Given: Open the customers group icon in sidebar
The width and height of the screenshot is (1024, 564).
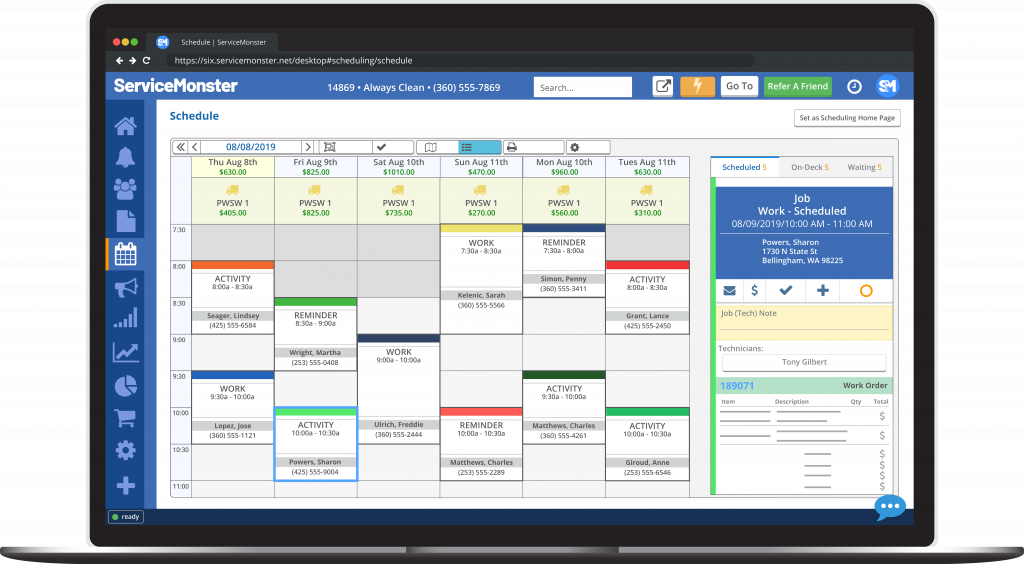Looking at the screenshot, I should tap(125, 189).
